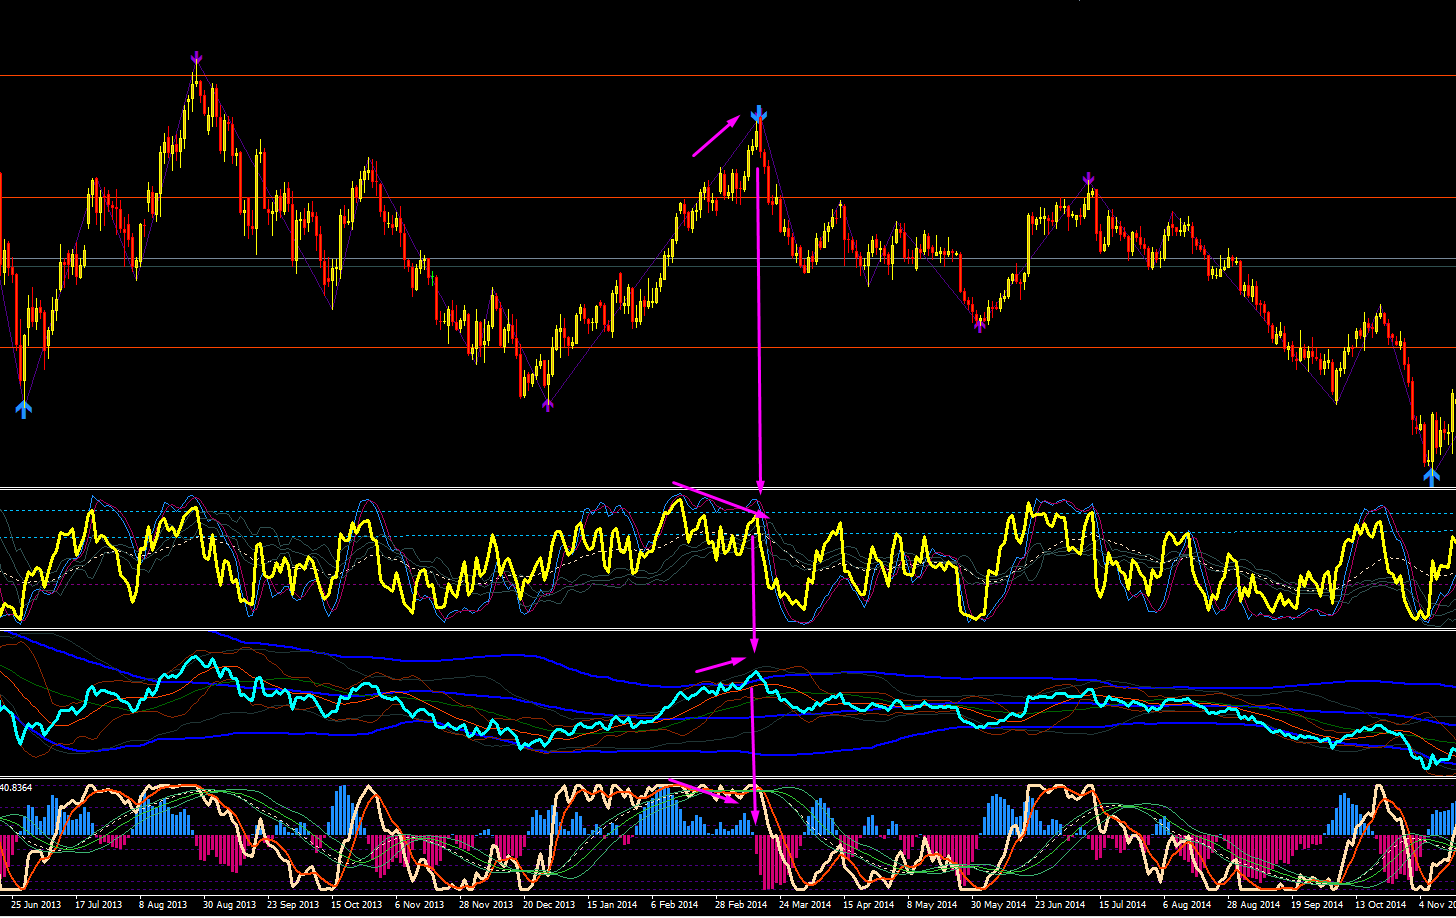Select the purple down arrow at the August 2013 high

pyautogui.click(x=196, y=58)
